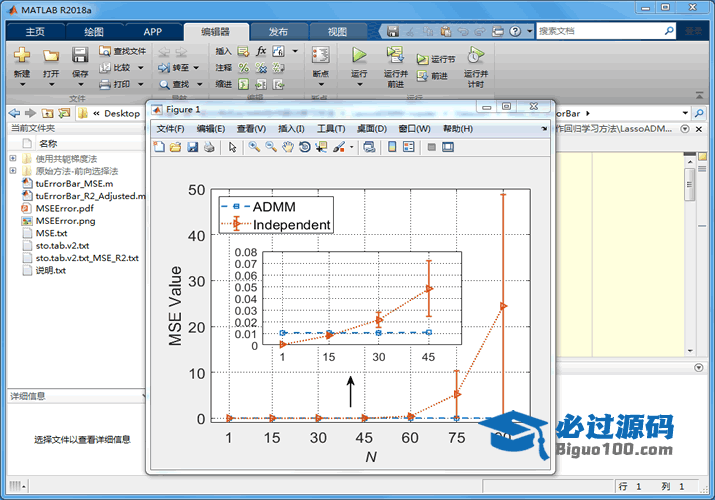Open 文件(F) menu in Figure 1
This screenshot has height=500, width=715.
point(170,129)
